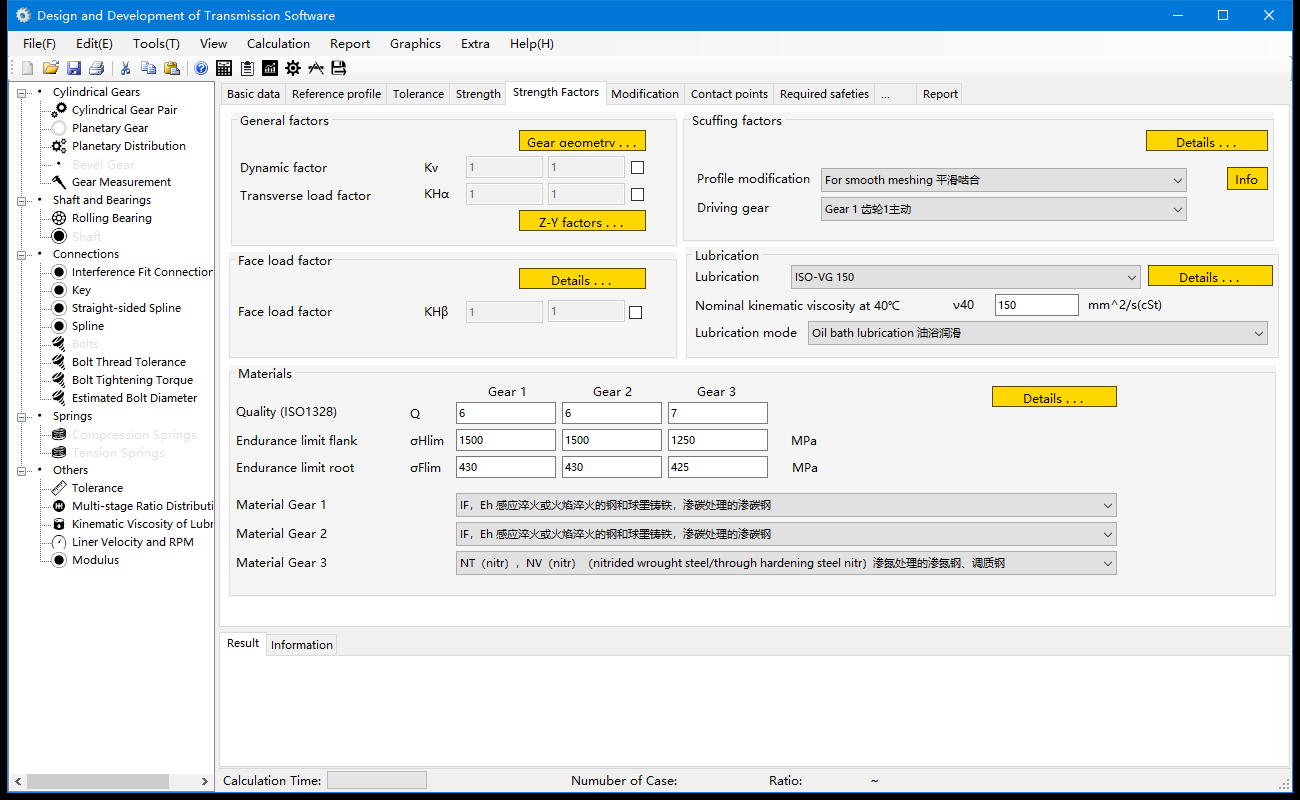Select Multi-stage Ratio Distribution icon
Image resolution: width=1300 pixels, height=800 pixels.
[x=59, y=506]
